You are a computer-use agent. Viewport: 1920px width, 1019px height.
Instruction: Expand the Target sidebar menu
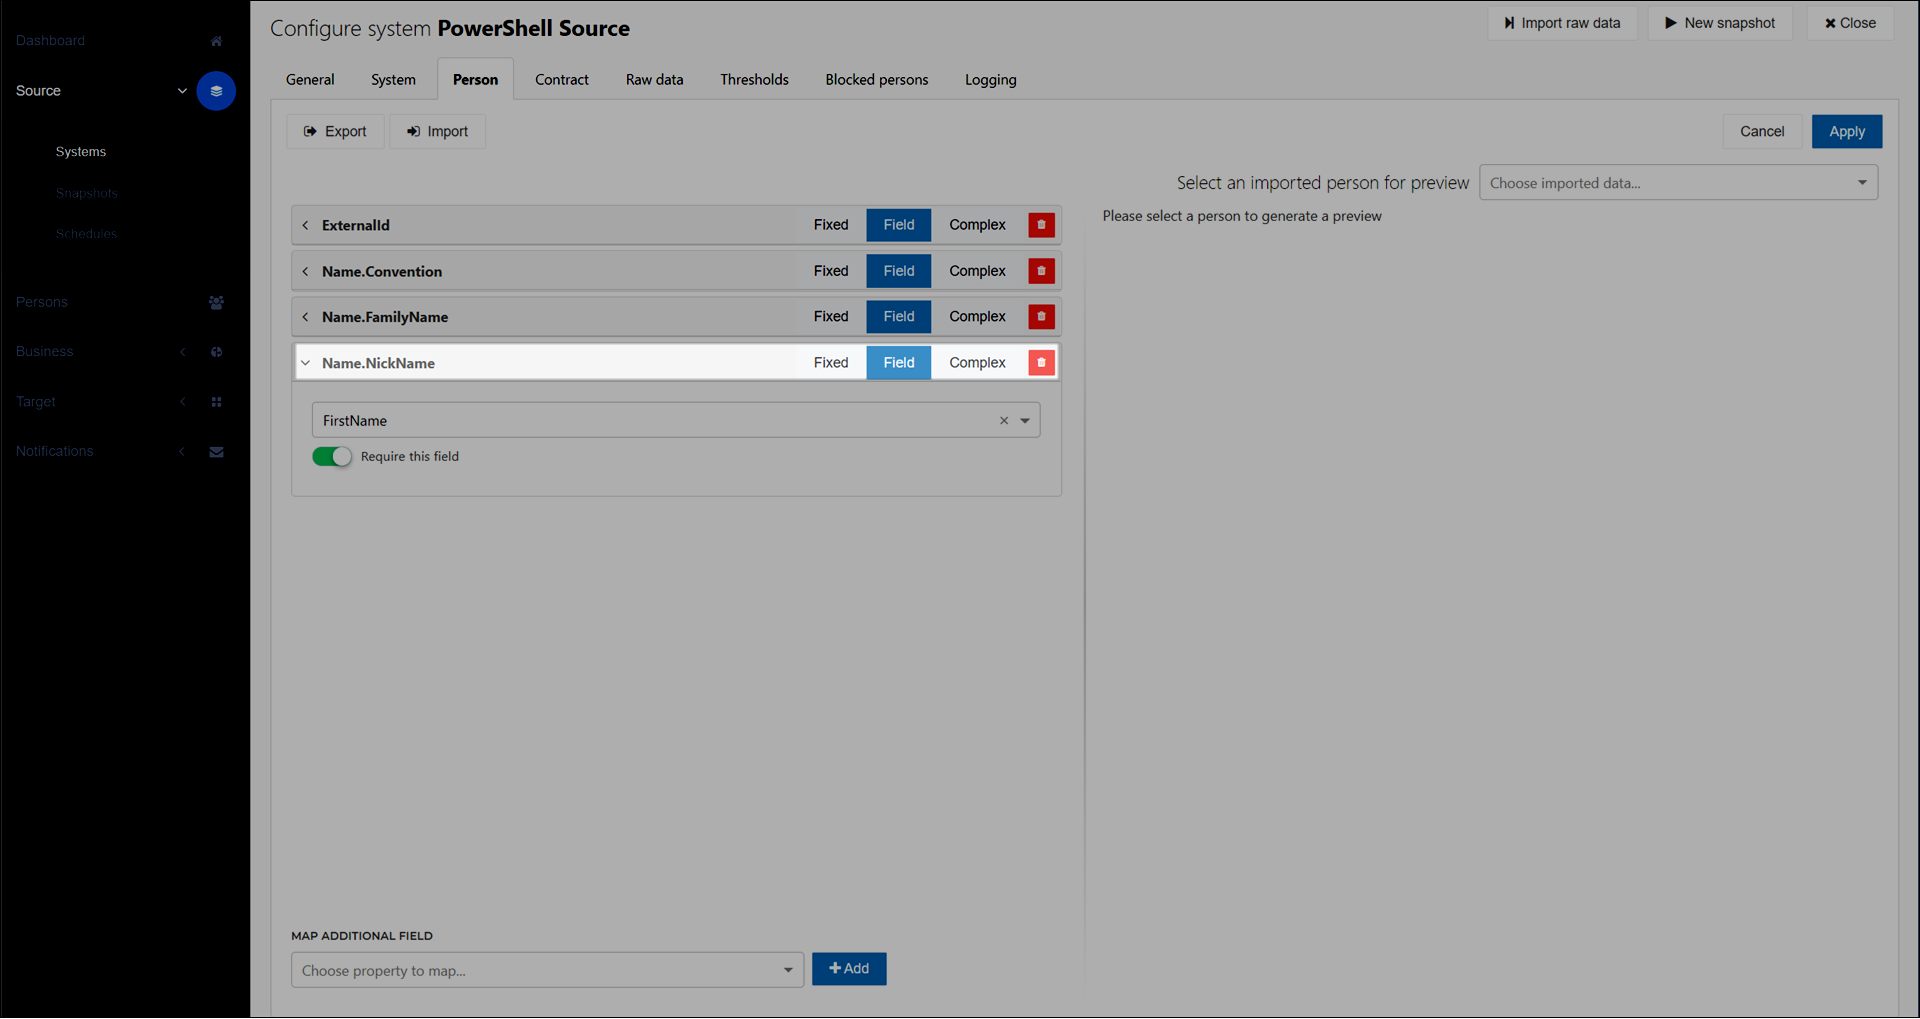(x=182, y=402)
